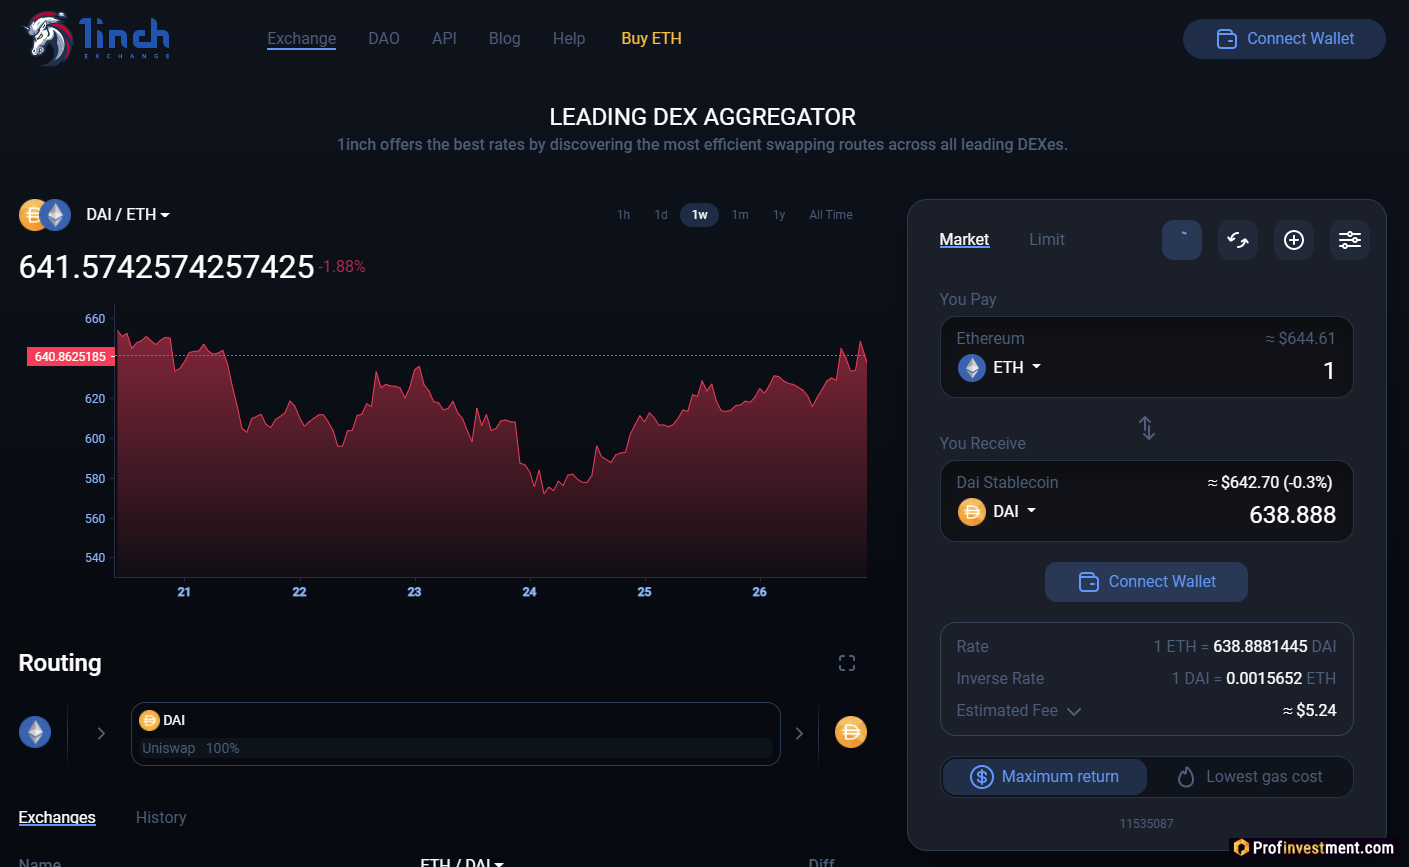Open the transaction settings sliders icon

point(1349,240)
